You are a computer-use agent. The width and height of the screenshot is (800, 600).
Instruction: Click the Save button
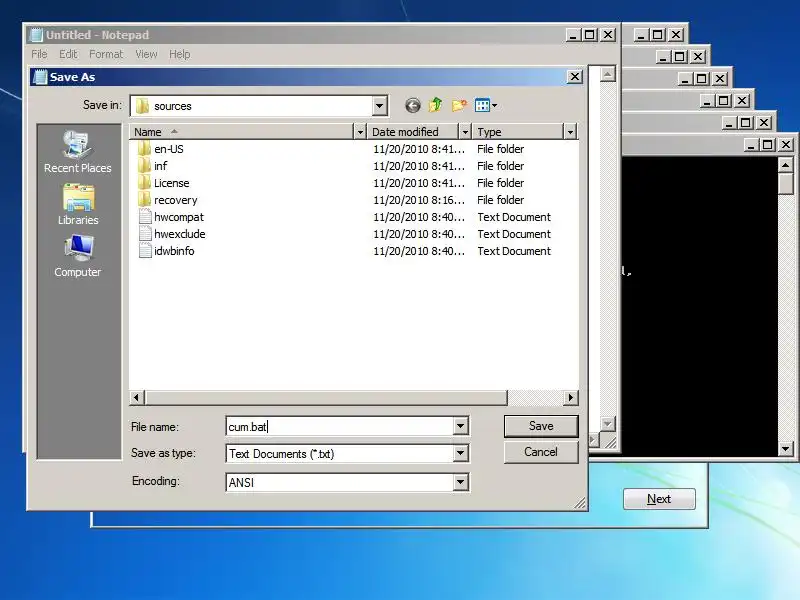[541, 426]
